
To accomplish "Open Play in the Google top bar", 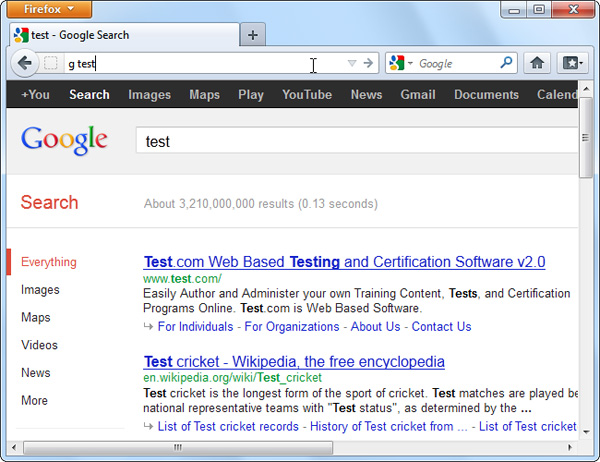I will (251, 95).
